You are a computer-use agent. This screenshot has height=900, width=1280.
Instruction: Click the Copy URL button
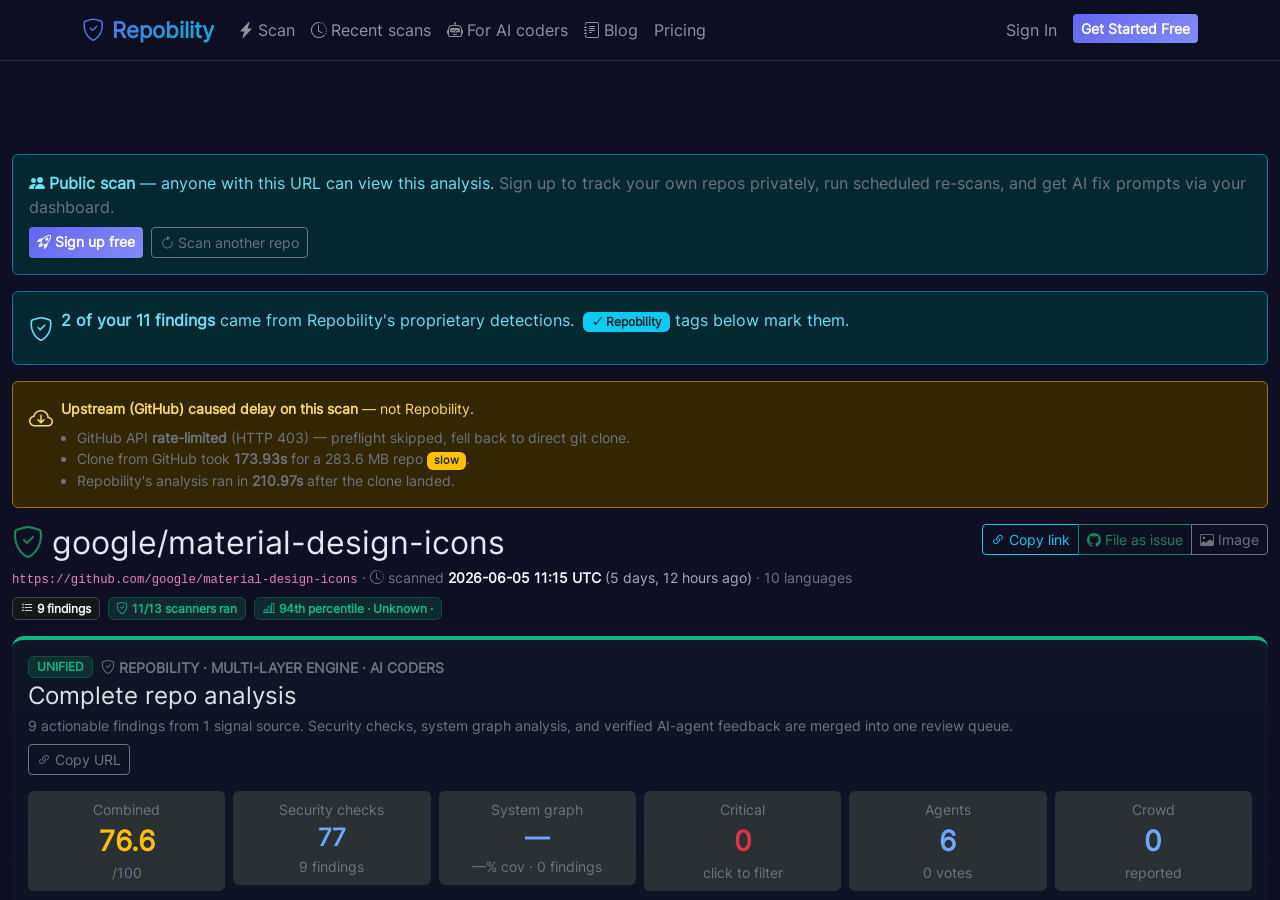click(x=79, y=759)
